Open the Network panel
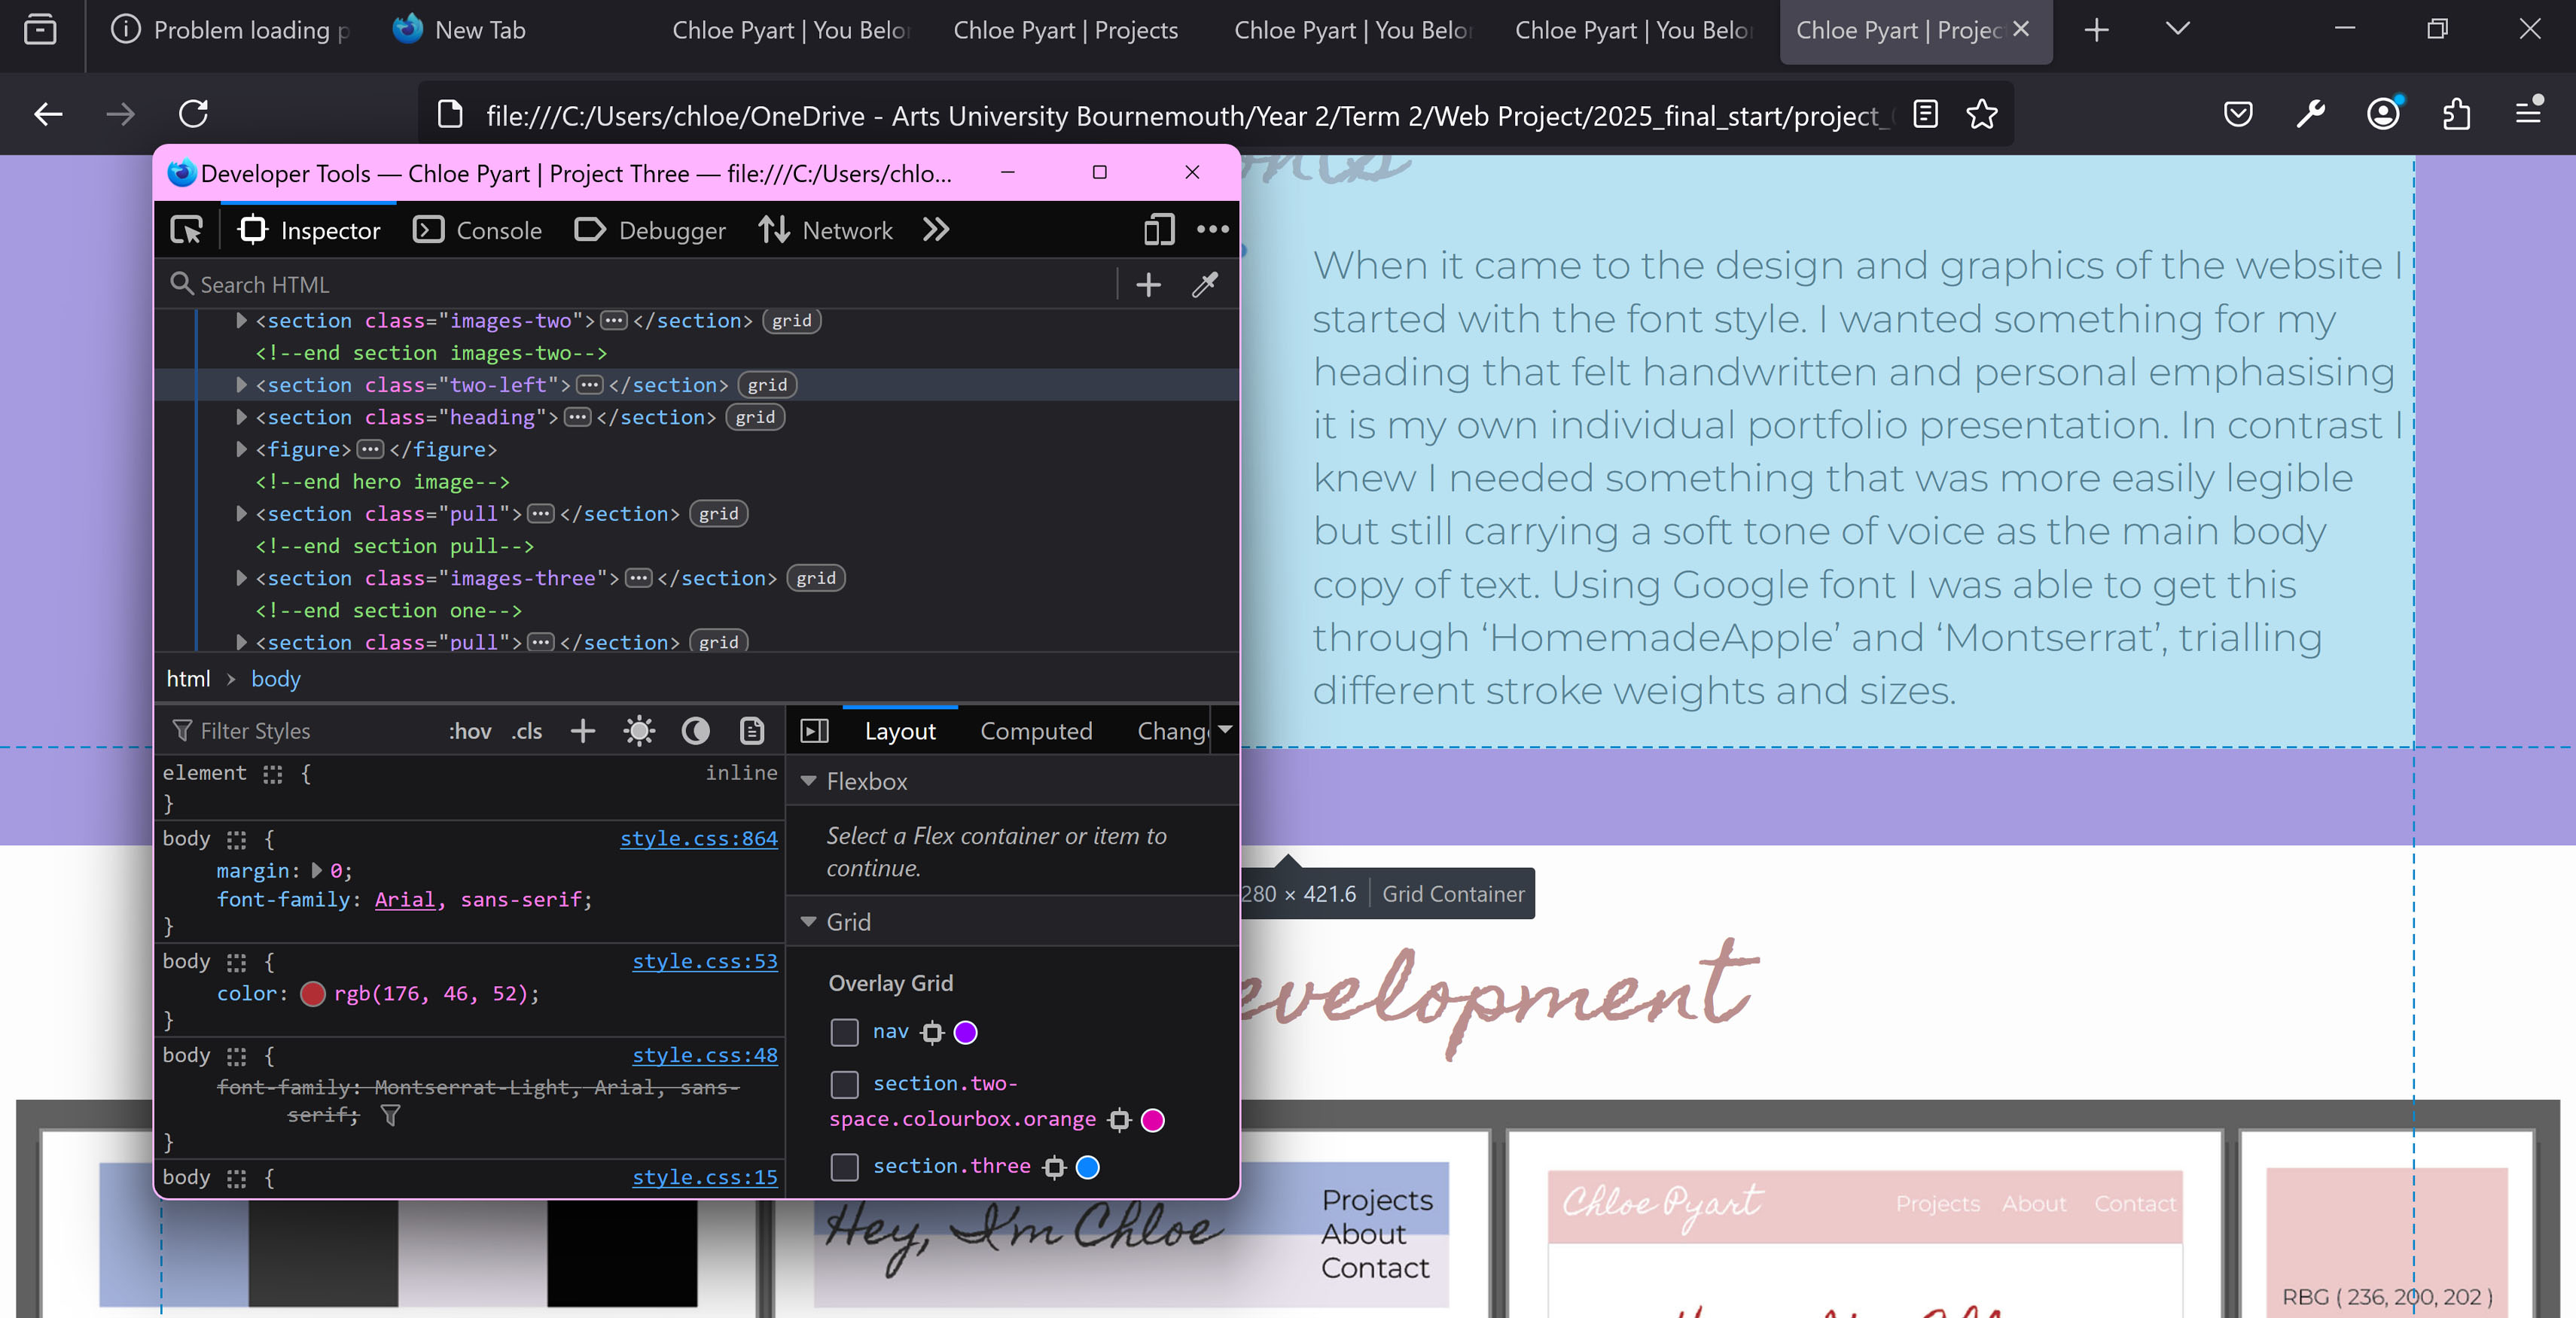This screenshot has width=2576, height=1318. 825,230
